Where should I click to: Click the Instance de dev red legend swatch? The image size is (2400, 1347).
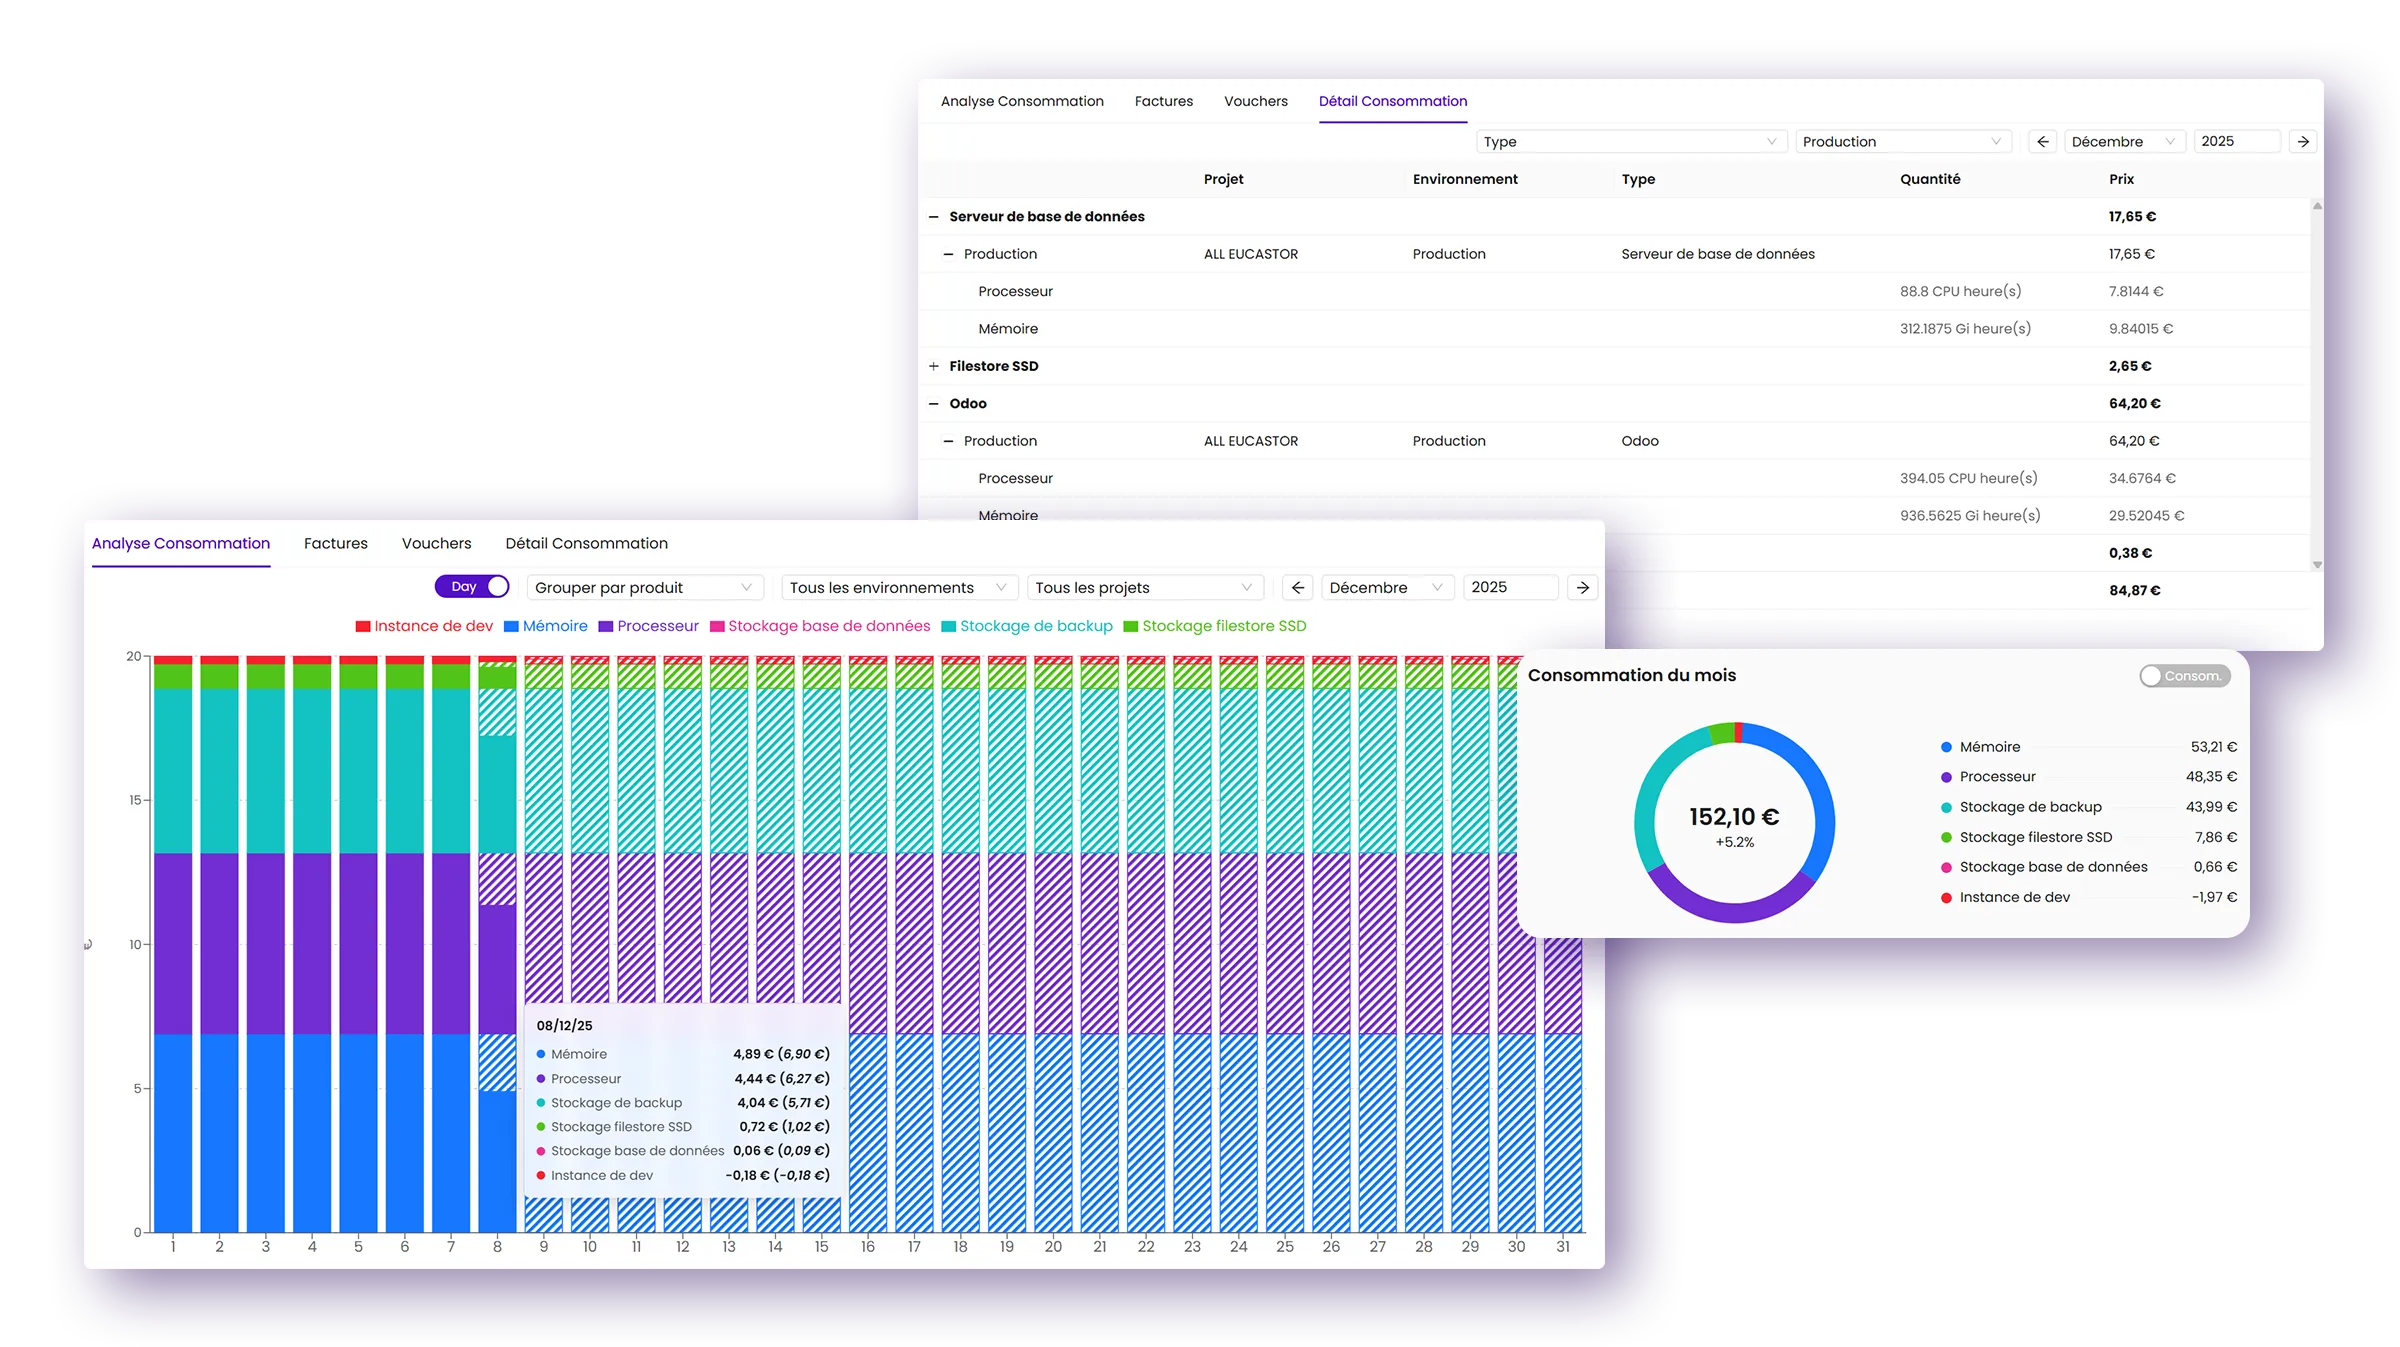363,626
